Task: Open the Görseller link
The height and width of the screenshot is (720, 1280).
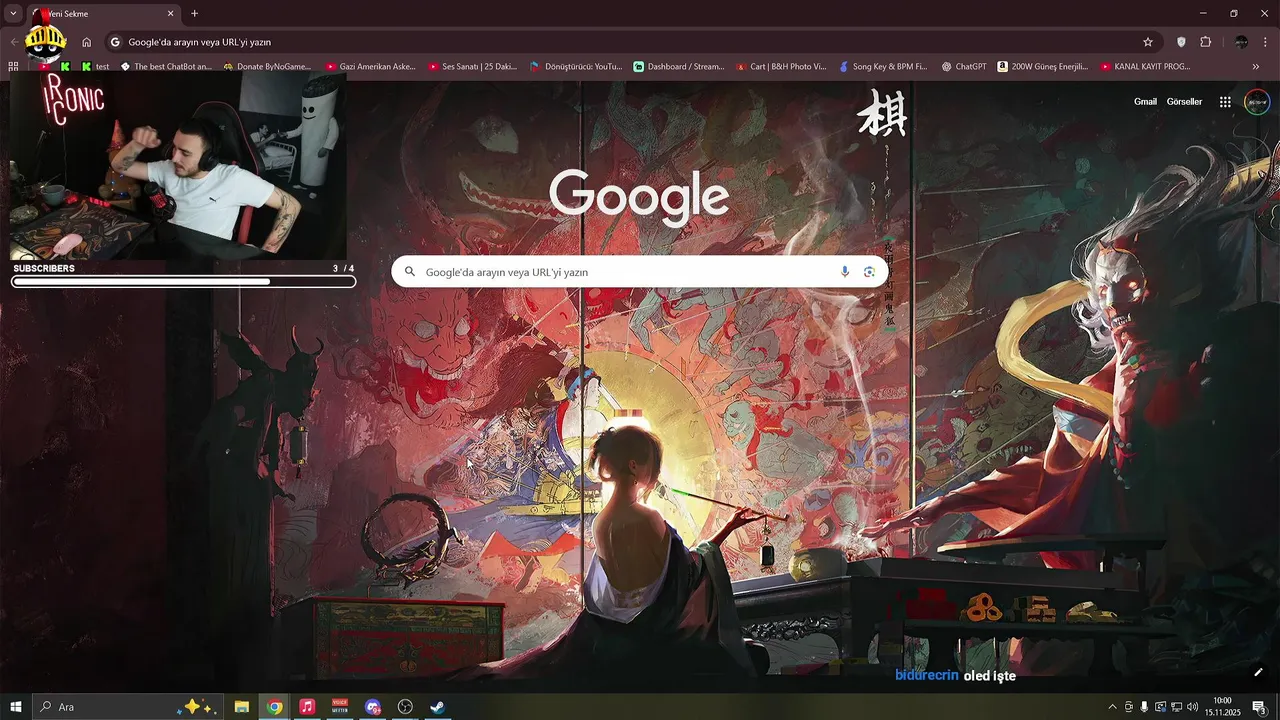Action: tap(1185, 102)
